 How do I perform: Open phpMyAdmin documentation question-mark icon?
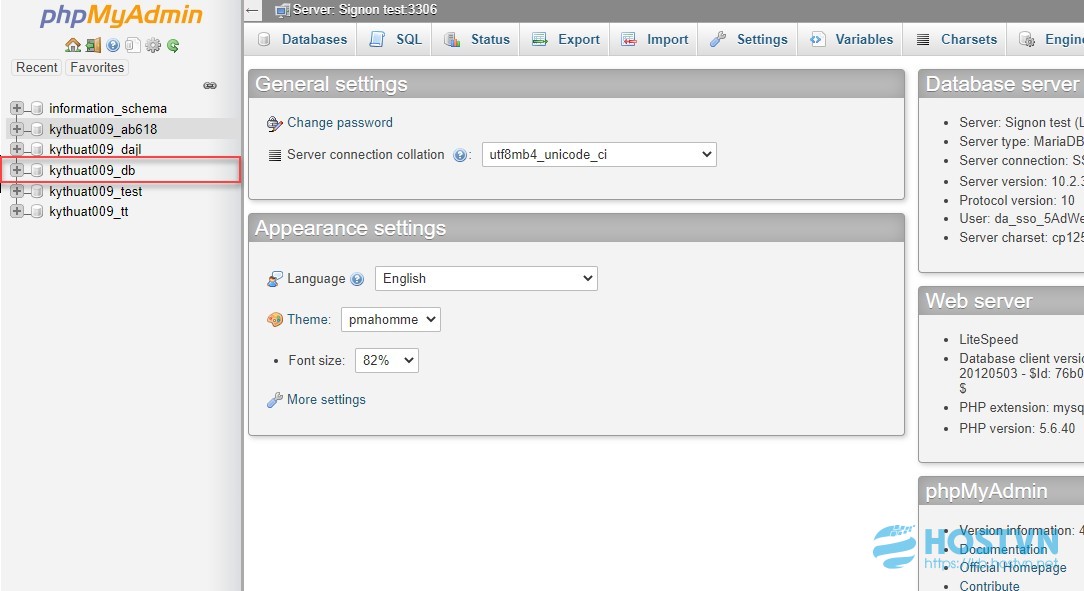point(113,46)
